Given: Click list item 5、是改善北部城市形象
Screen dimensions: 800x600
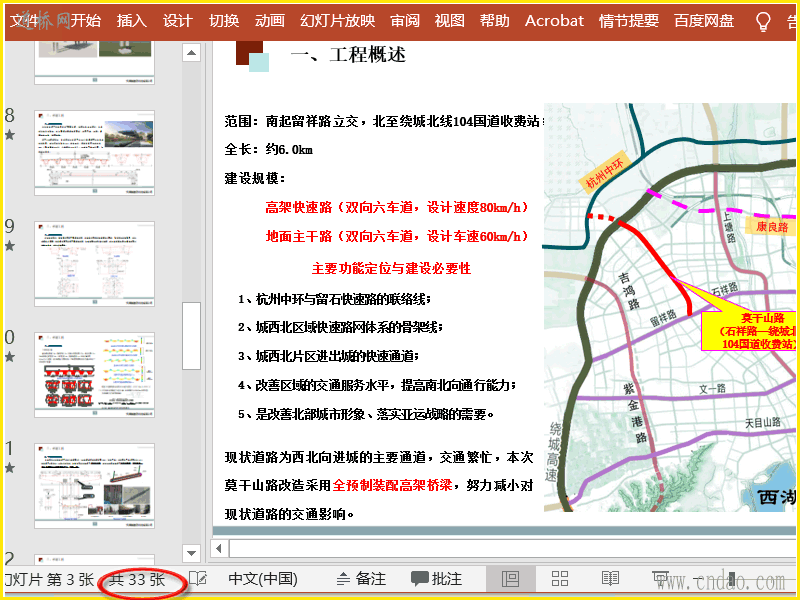Looking at the screenshot, I should point(366,414).
